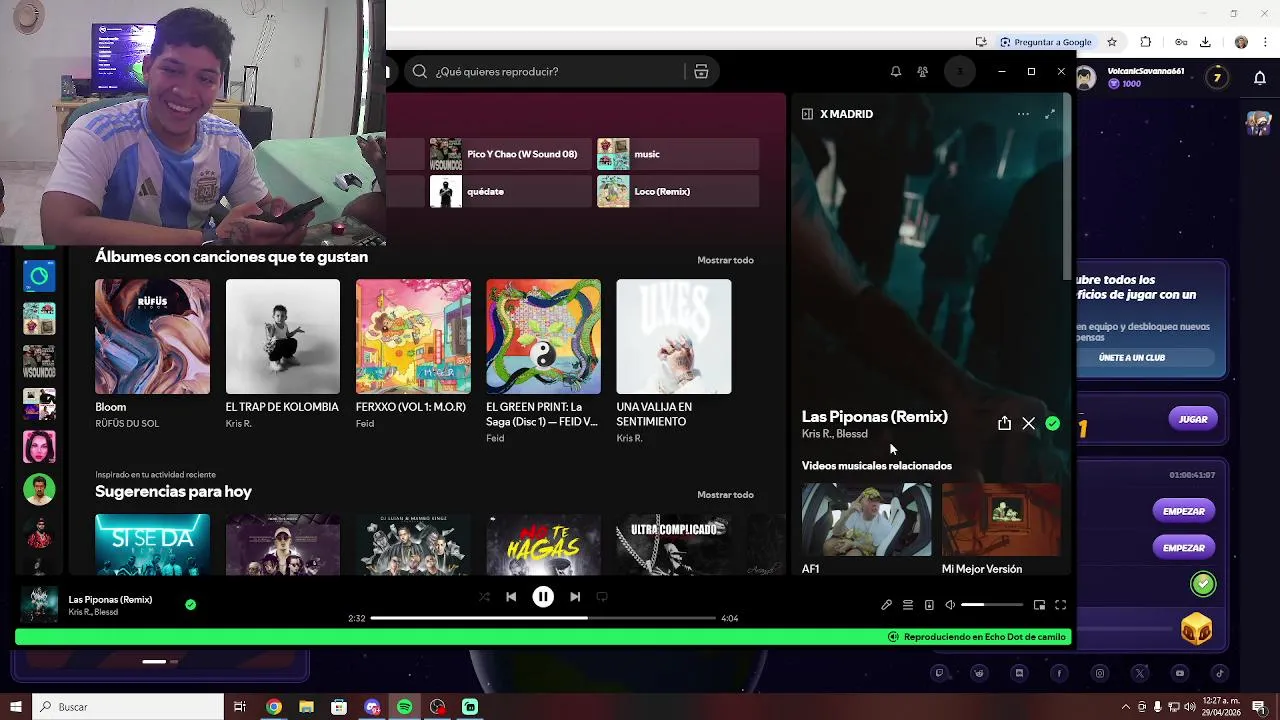Open the Chrome extensions puzzle icon

[x=1146, y=42]
